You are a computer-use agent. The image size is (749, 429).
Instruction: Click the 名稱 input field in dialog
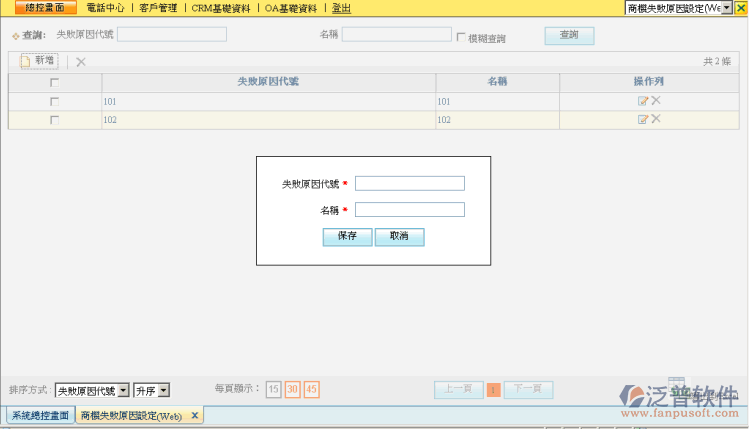coord(409,210)
